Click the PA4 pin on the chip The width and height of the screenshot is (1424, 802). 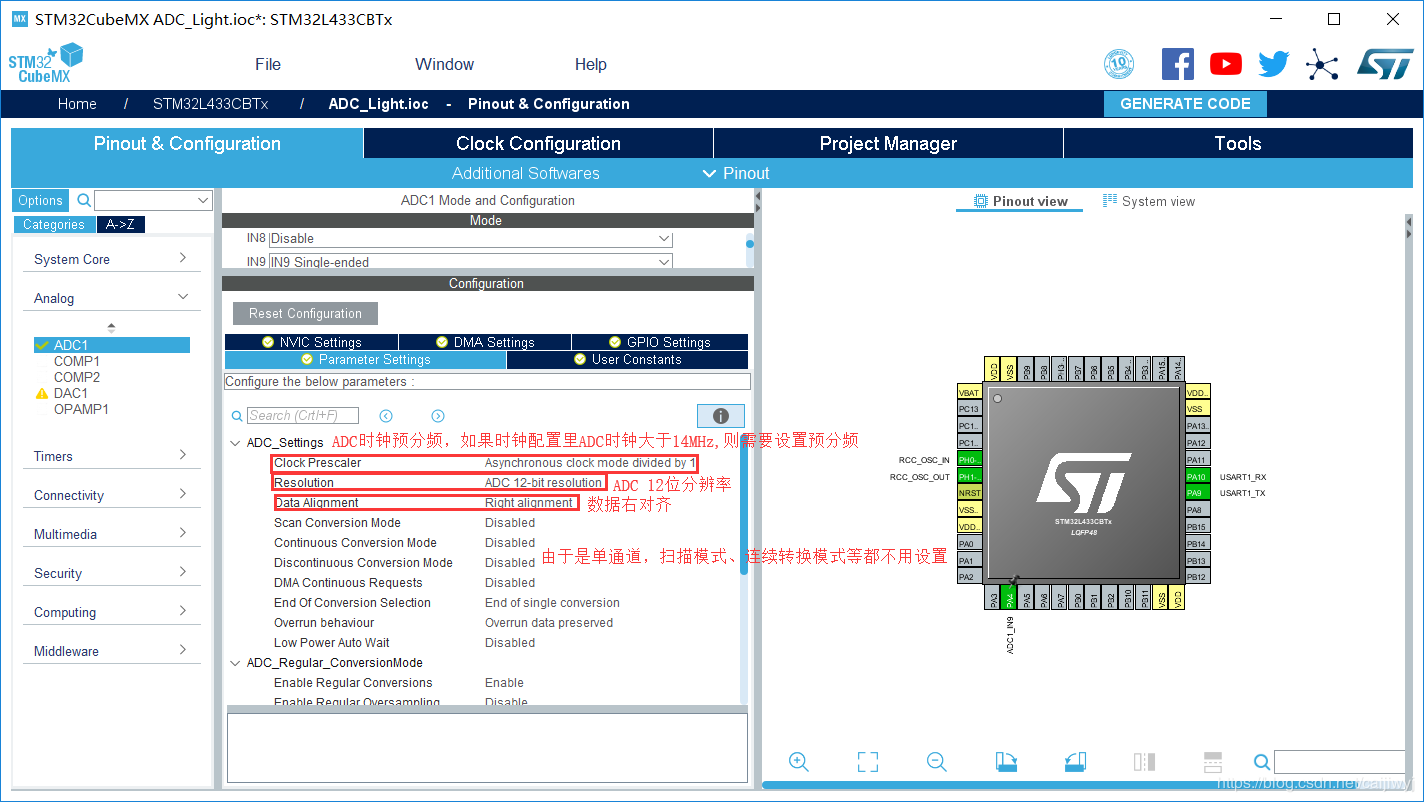pyautogui.click(x=1010, y=599)
